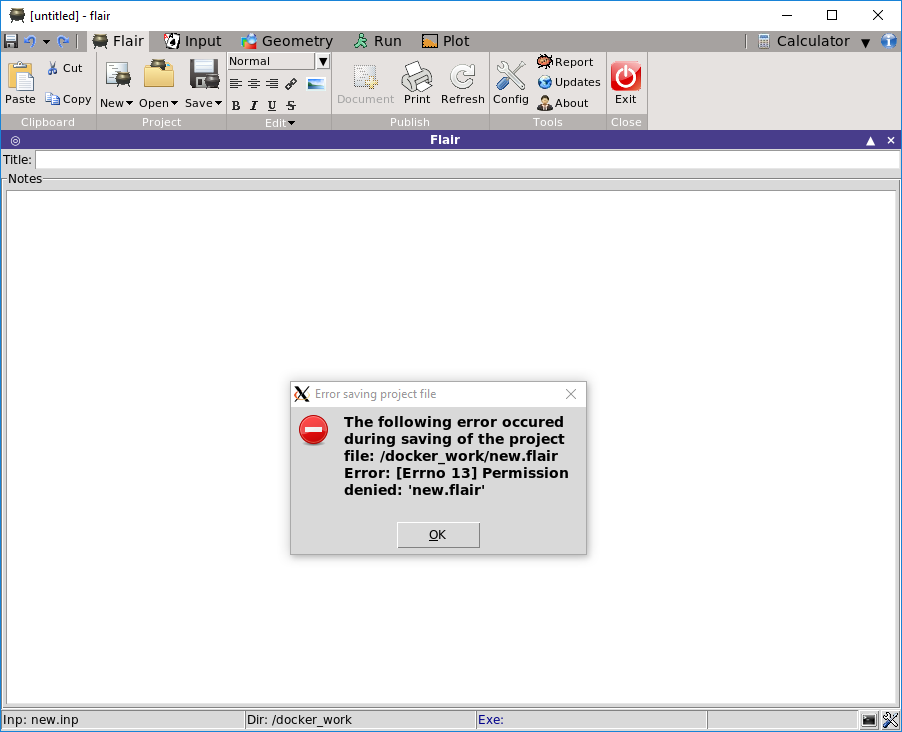The width and height of the screenshot is (902, 732).
Task: Open the terminal icon in status bar
Action: tap(869, 720)
